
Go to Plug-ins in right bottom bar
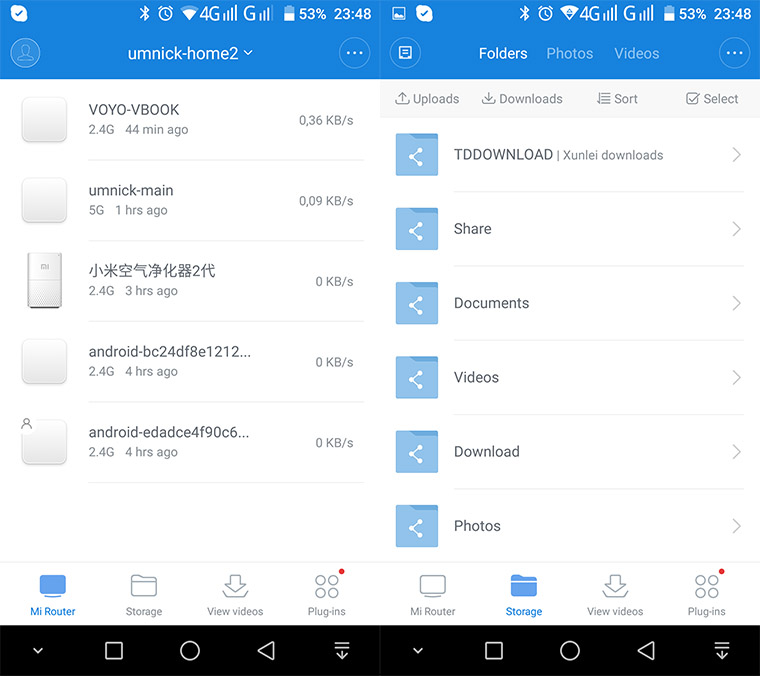click(x=707, y=595)
